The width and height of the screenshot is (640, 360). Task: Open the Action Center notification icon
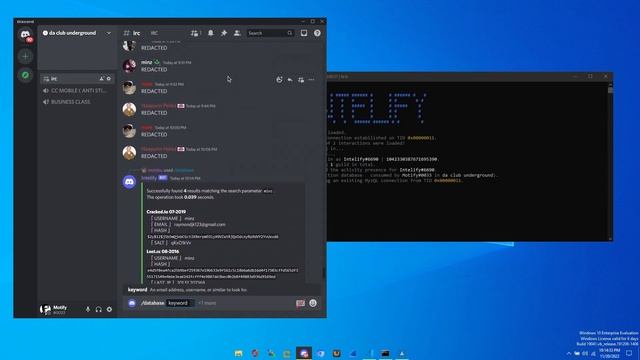tap(629, 353)
